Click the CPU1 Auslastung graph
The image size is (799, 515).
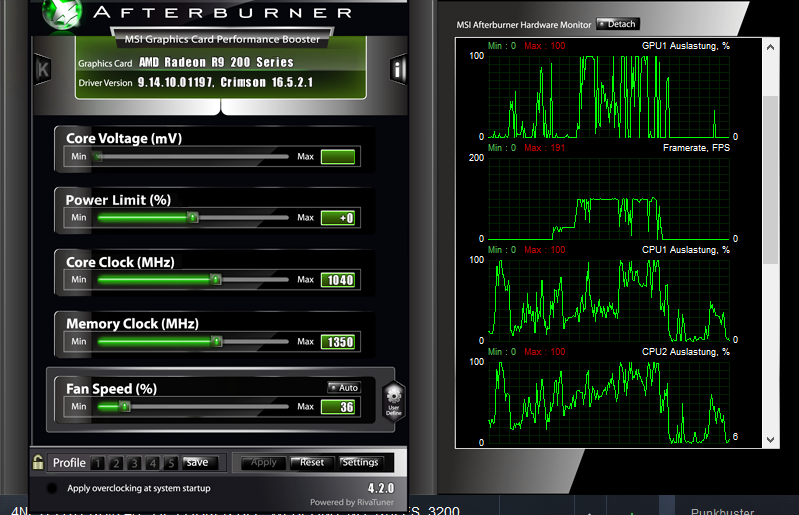609,301
